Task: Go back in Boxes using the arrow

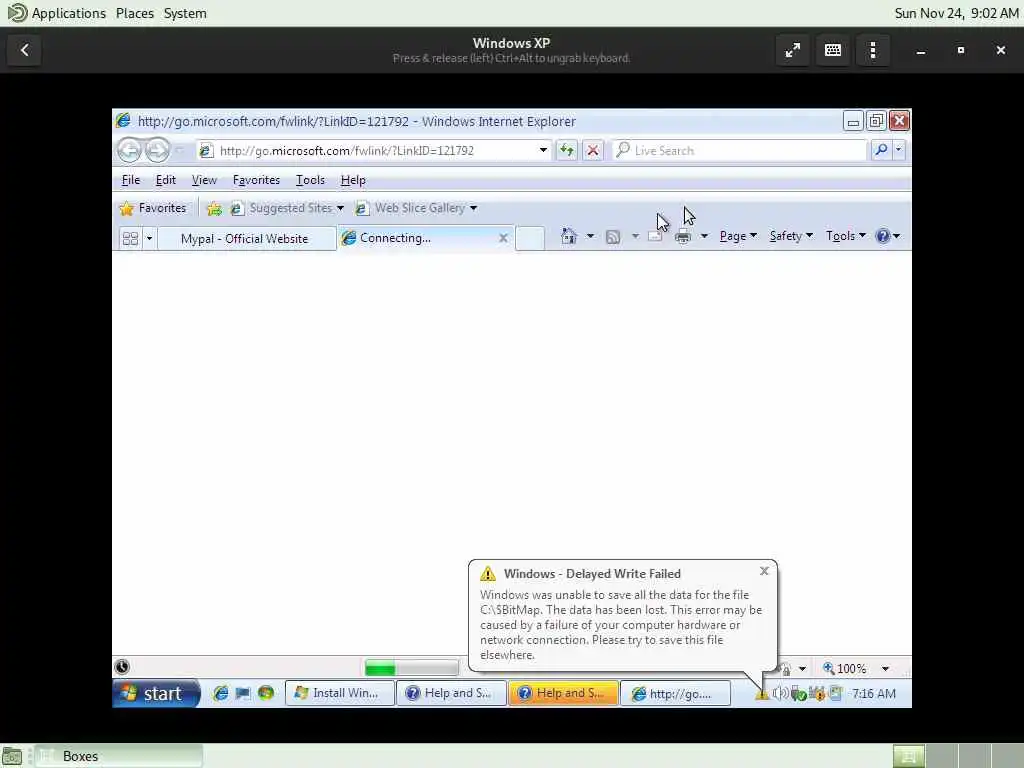Action: [25, 50]
